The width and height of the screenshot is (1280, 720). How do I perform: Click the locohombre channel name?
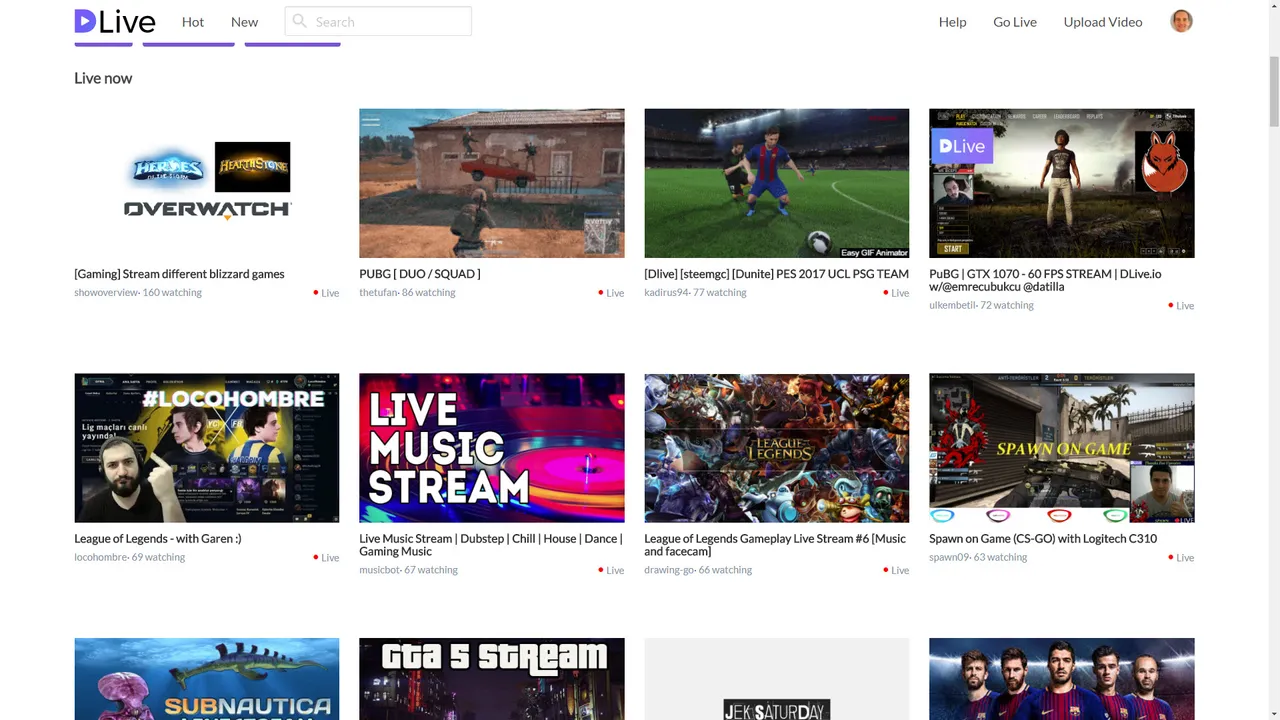point(101,558)
